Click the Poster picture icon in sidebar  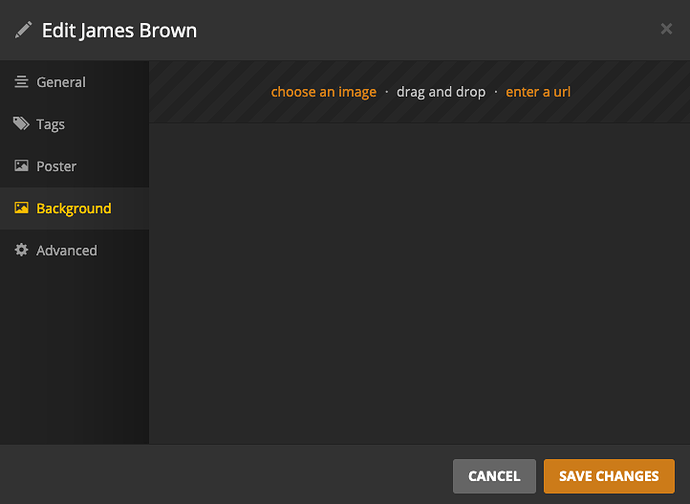(21, 166)
